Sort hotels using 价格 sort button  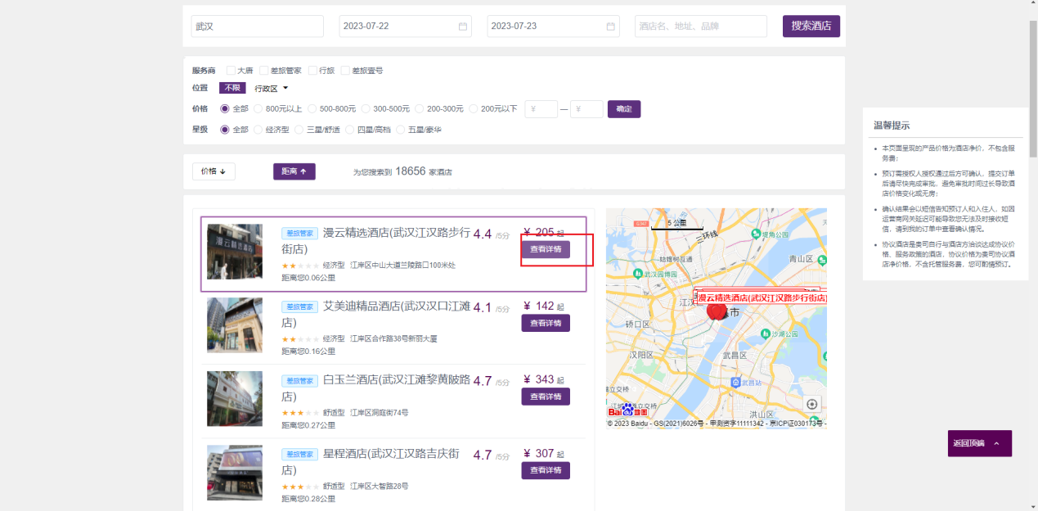click(213, 171)
